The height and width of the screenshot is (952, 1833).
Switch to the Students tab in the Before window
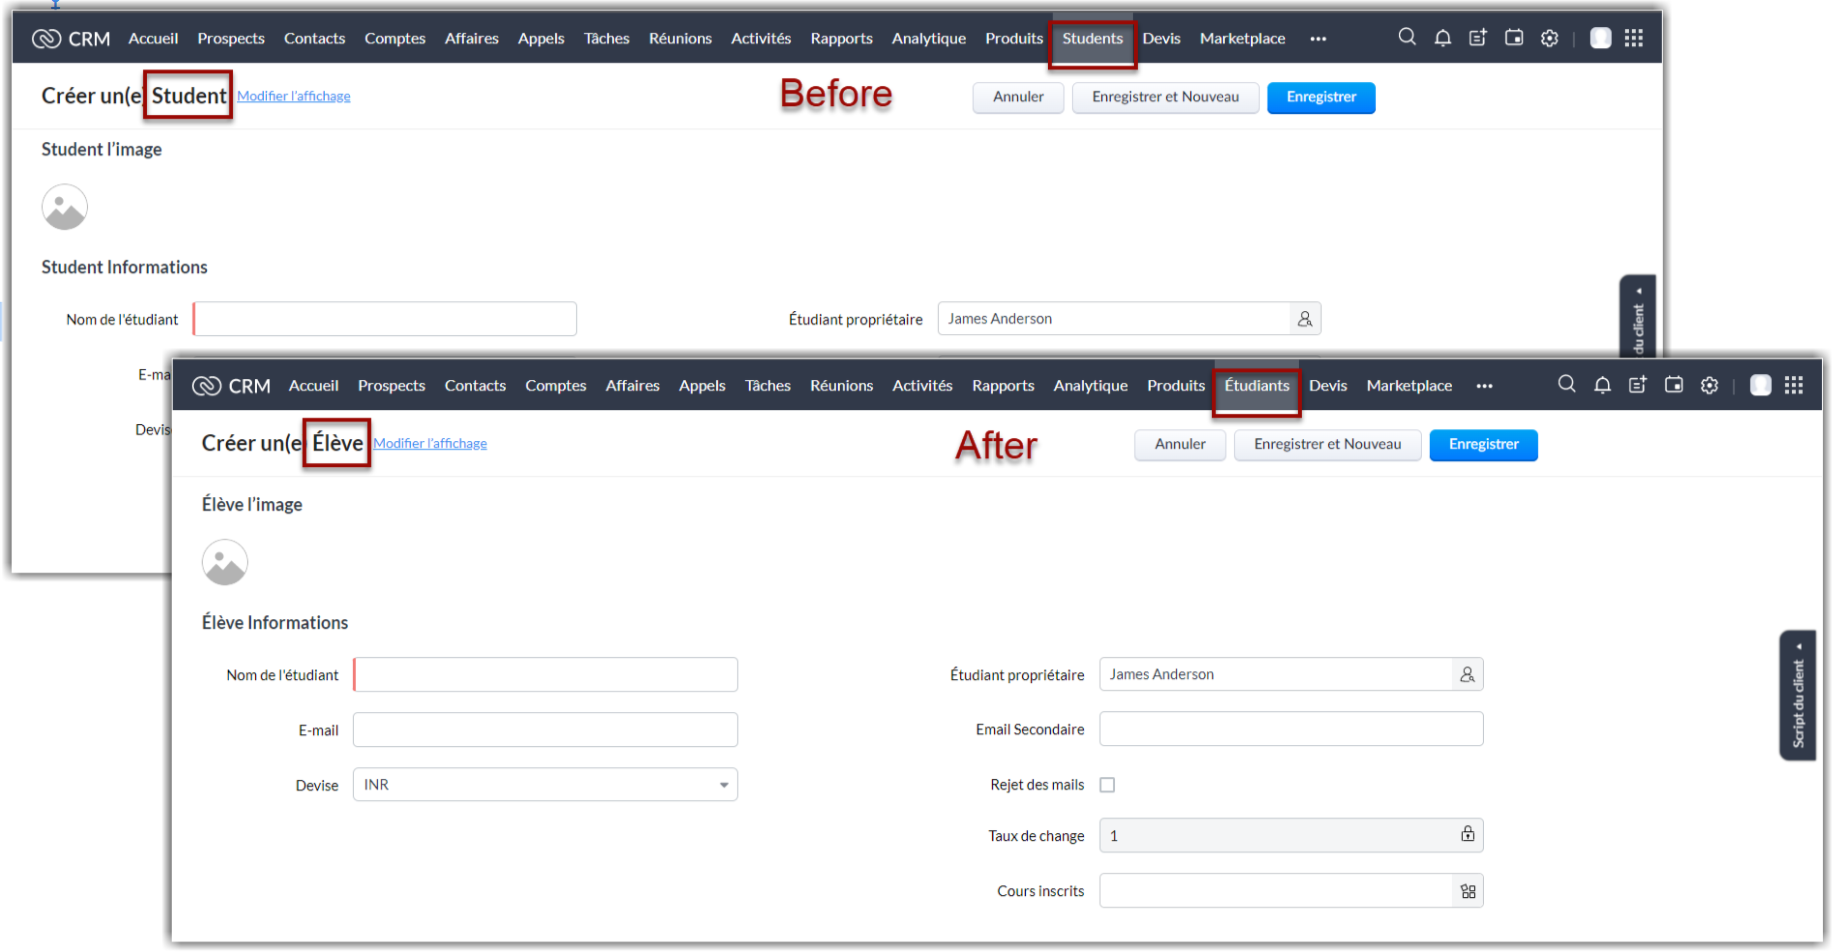[x=1092, y=39]
